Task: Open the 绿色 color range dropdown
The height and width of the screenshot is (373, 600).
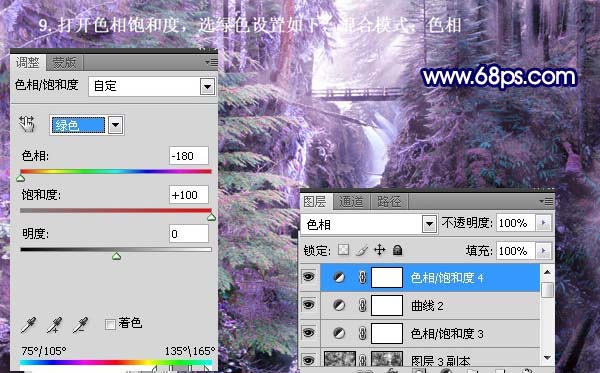Action: pyautogui.click(x=116, y=125)
